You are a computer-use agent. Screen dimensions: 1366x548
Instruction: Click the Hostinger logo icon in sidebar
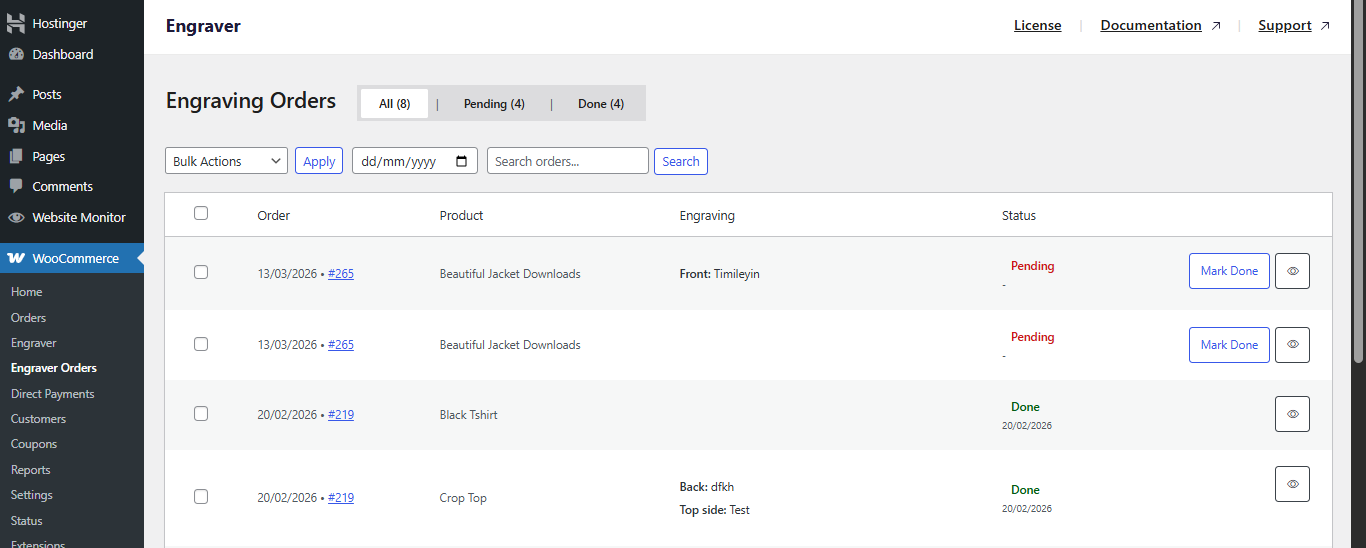(16, 23)
